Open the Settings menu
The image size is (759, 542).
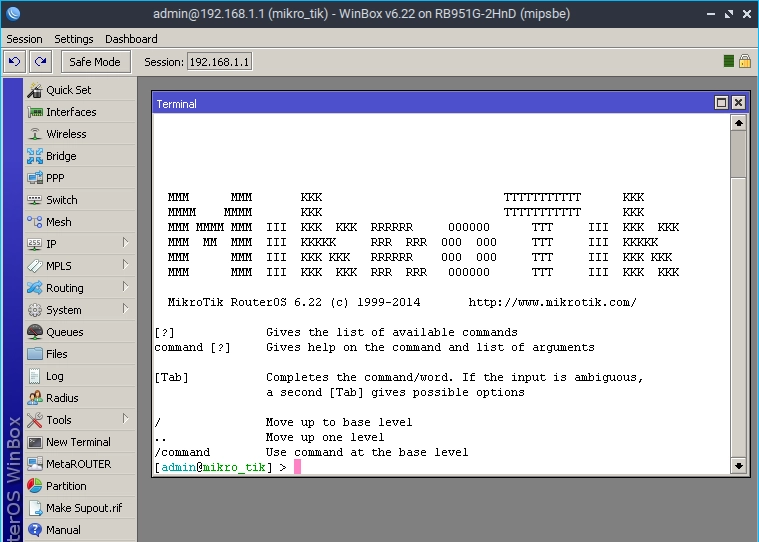(x=74, y=39)
